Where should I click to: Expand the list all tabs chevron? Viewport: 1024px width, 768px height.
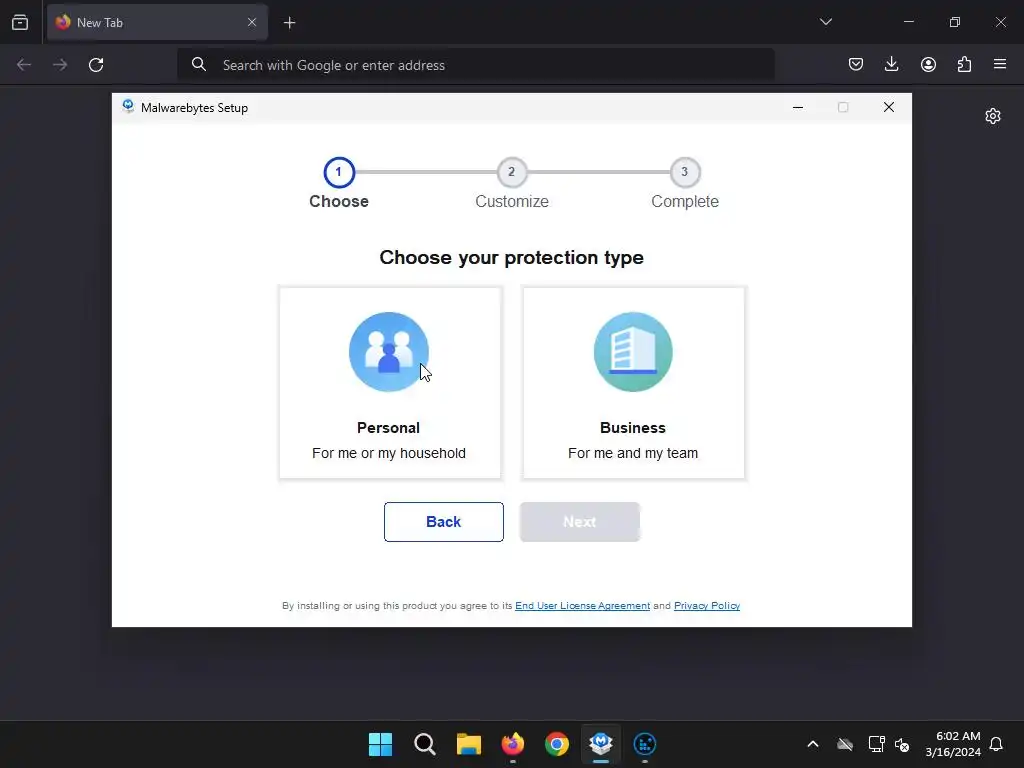click(825, 22)
